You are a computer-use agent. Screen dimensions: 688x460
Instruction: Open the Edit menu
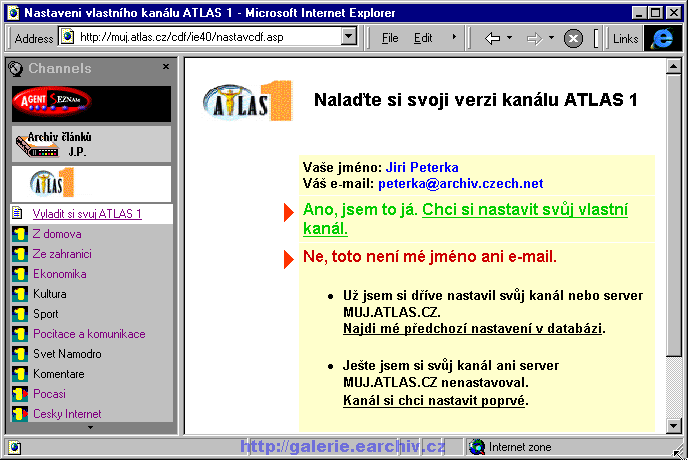coord(423,38)
